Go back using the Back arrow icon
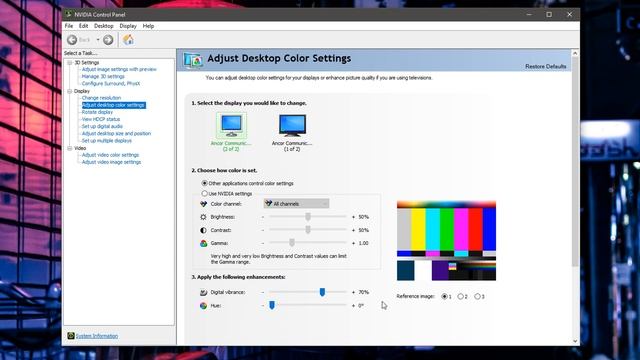 pyautogui.click(x=72, y=40)
